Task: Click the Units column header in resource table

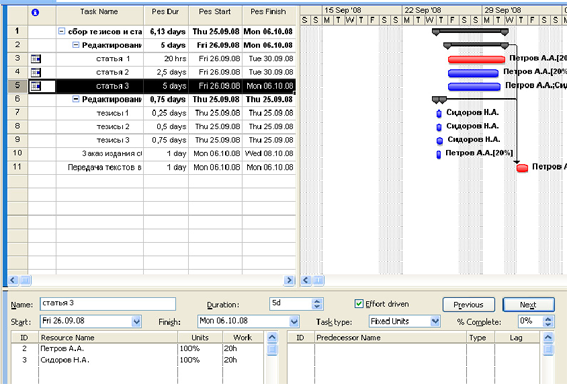Action: click(x=200, y=338)
